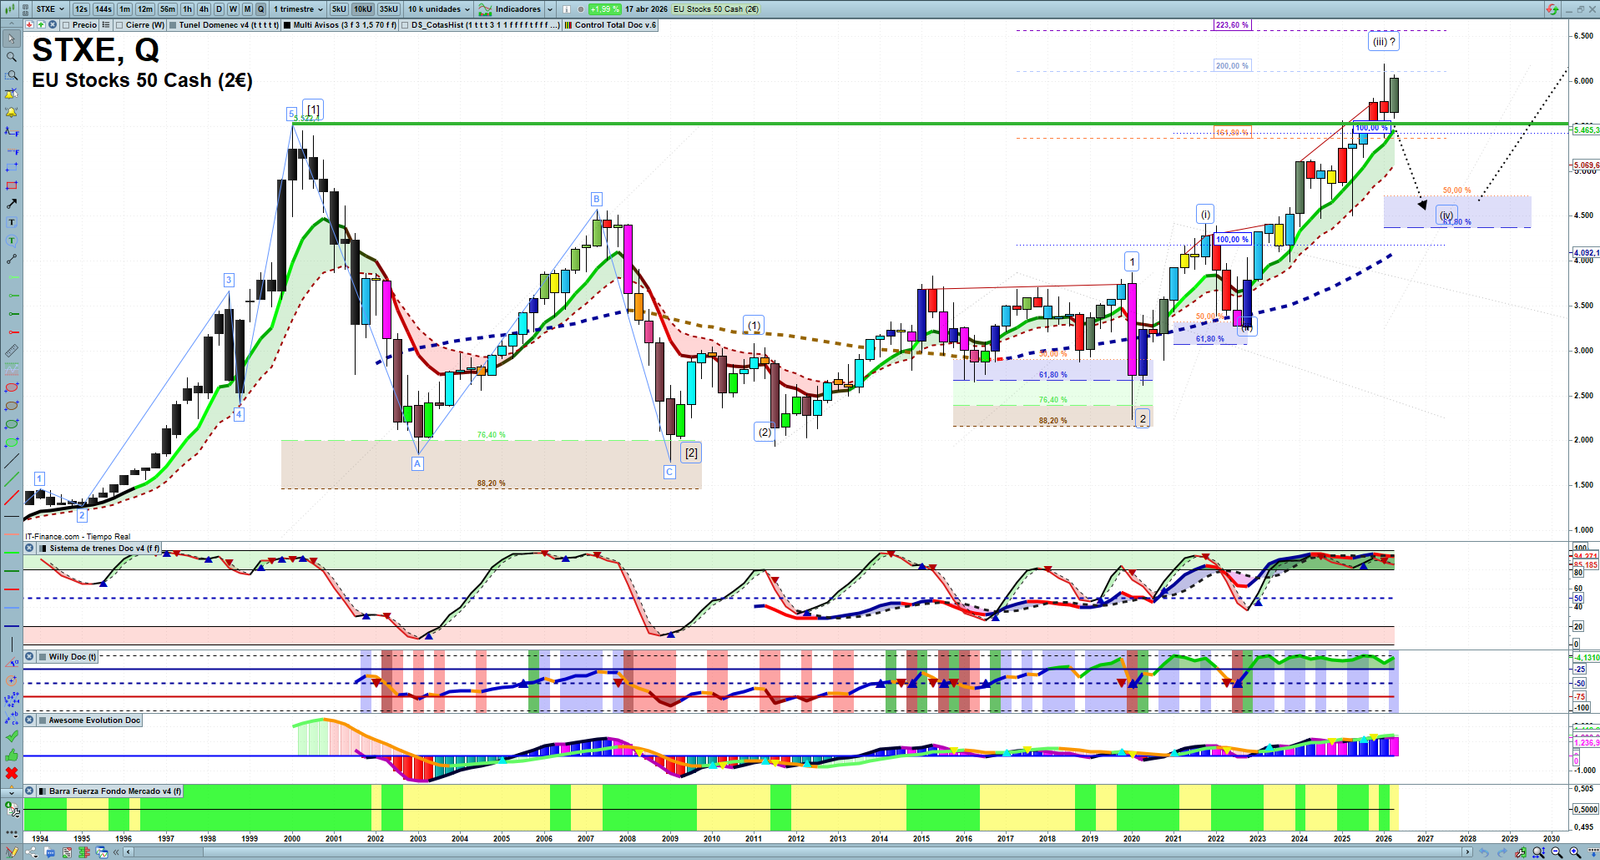Pick the red diagonal line tool
Viewport: 1600px width, 860px height.
pos(12,498)
